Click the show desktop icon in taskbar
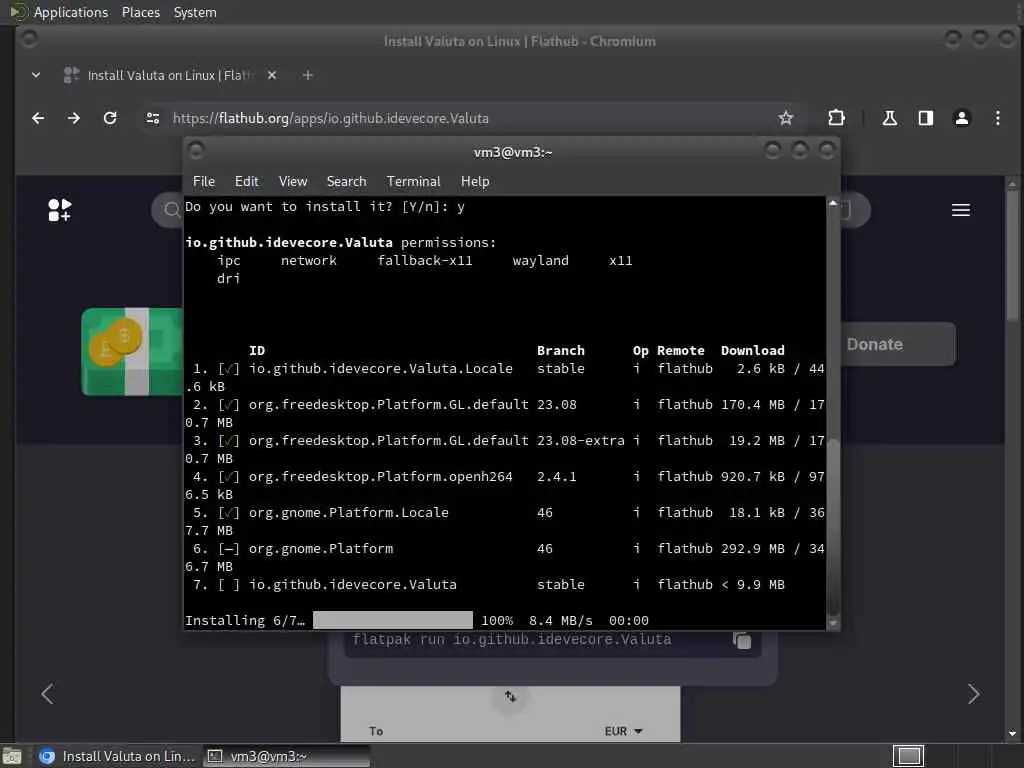1024x768 pixels. point(12,756)
